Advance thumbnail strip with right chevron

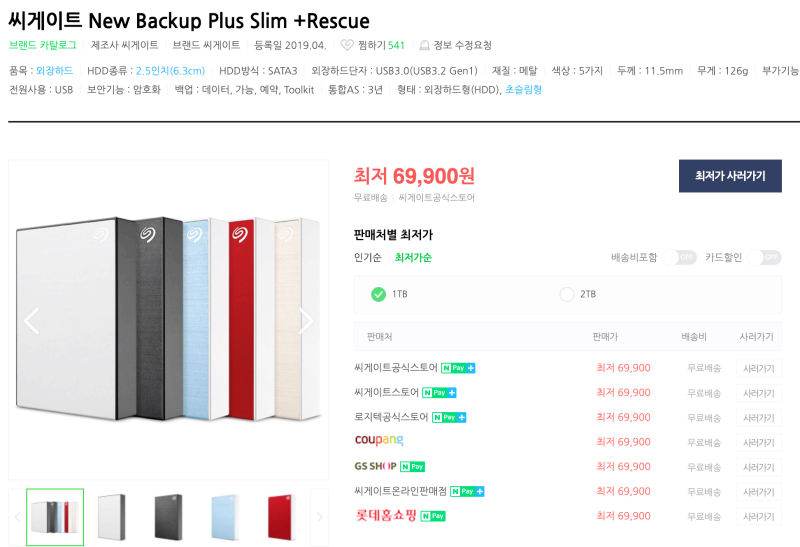click(x=319, y=517)
